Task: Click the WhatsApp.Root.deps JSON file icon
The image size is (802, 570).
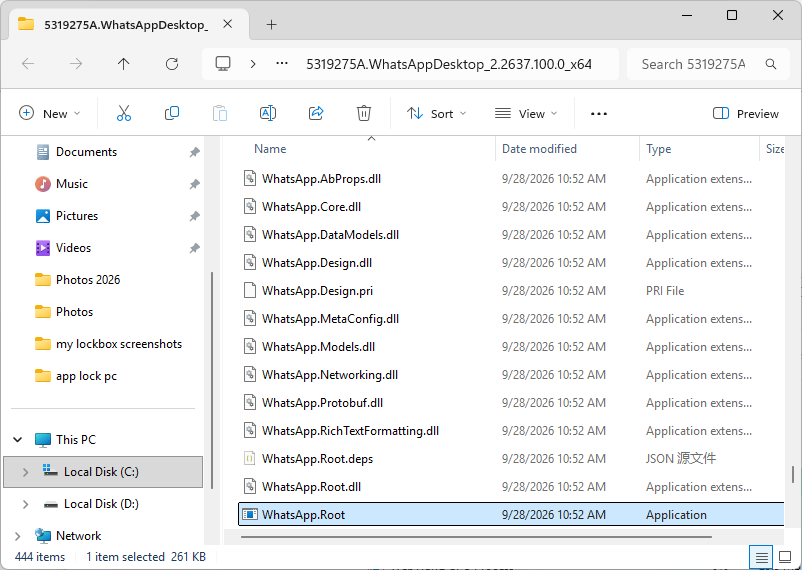Action: tap(250, 458)
